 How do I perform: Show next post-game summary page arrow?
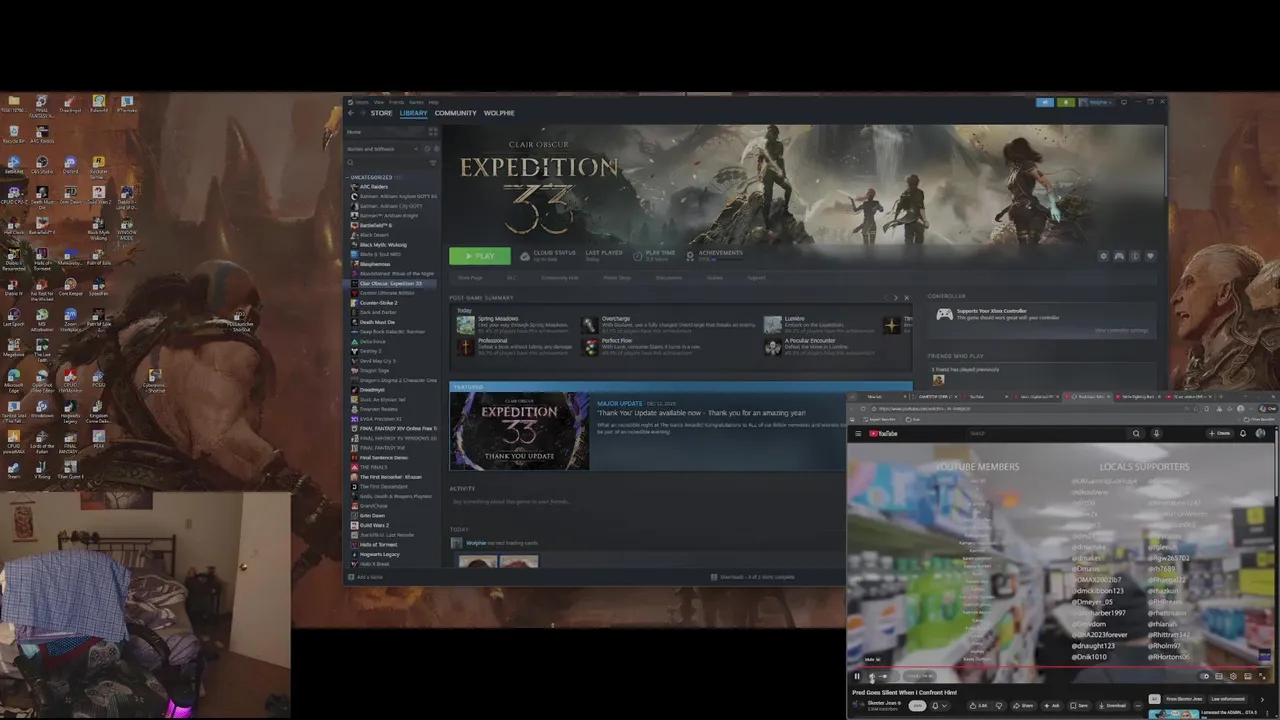[x=895, y=297]
